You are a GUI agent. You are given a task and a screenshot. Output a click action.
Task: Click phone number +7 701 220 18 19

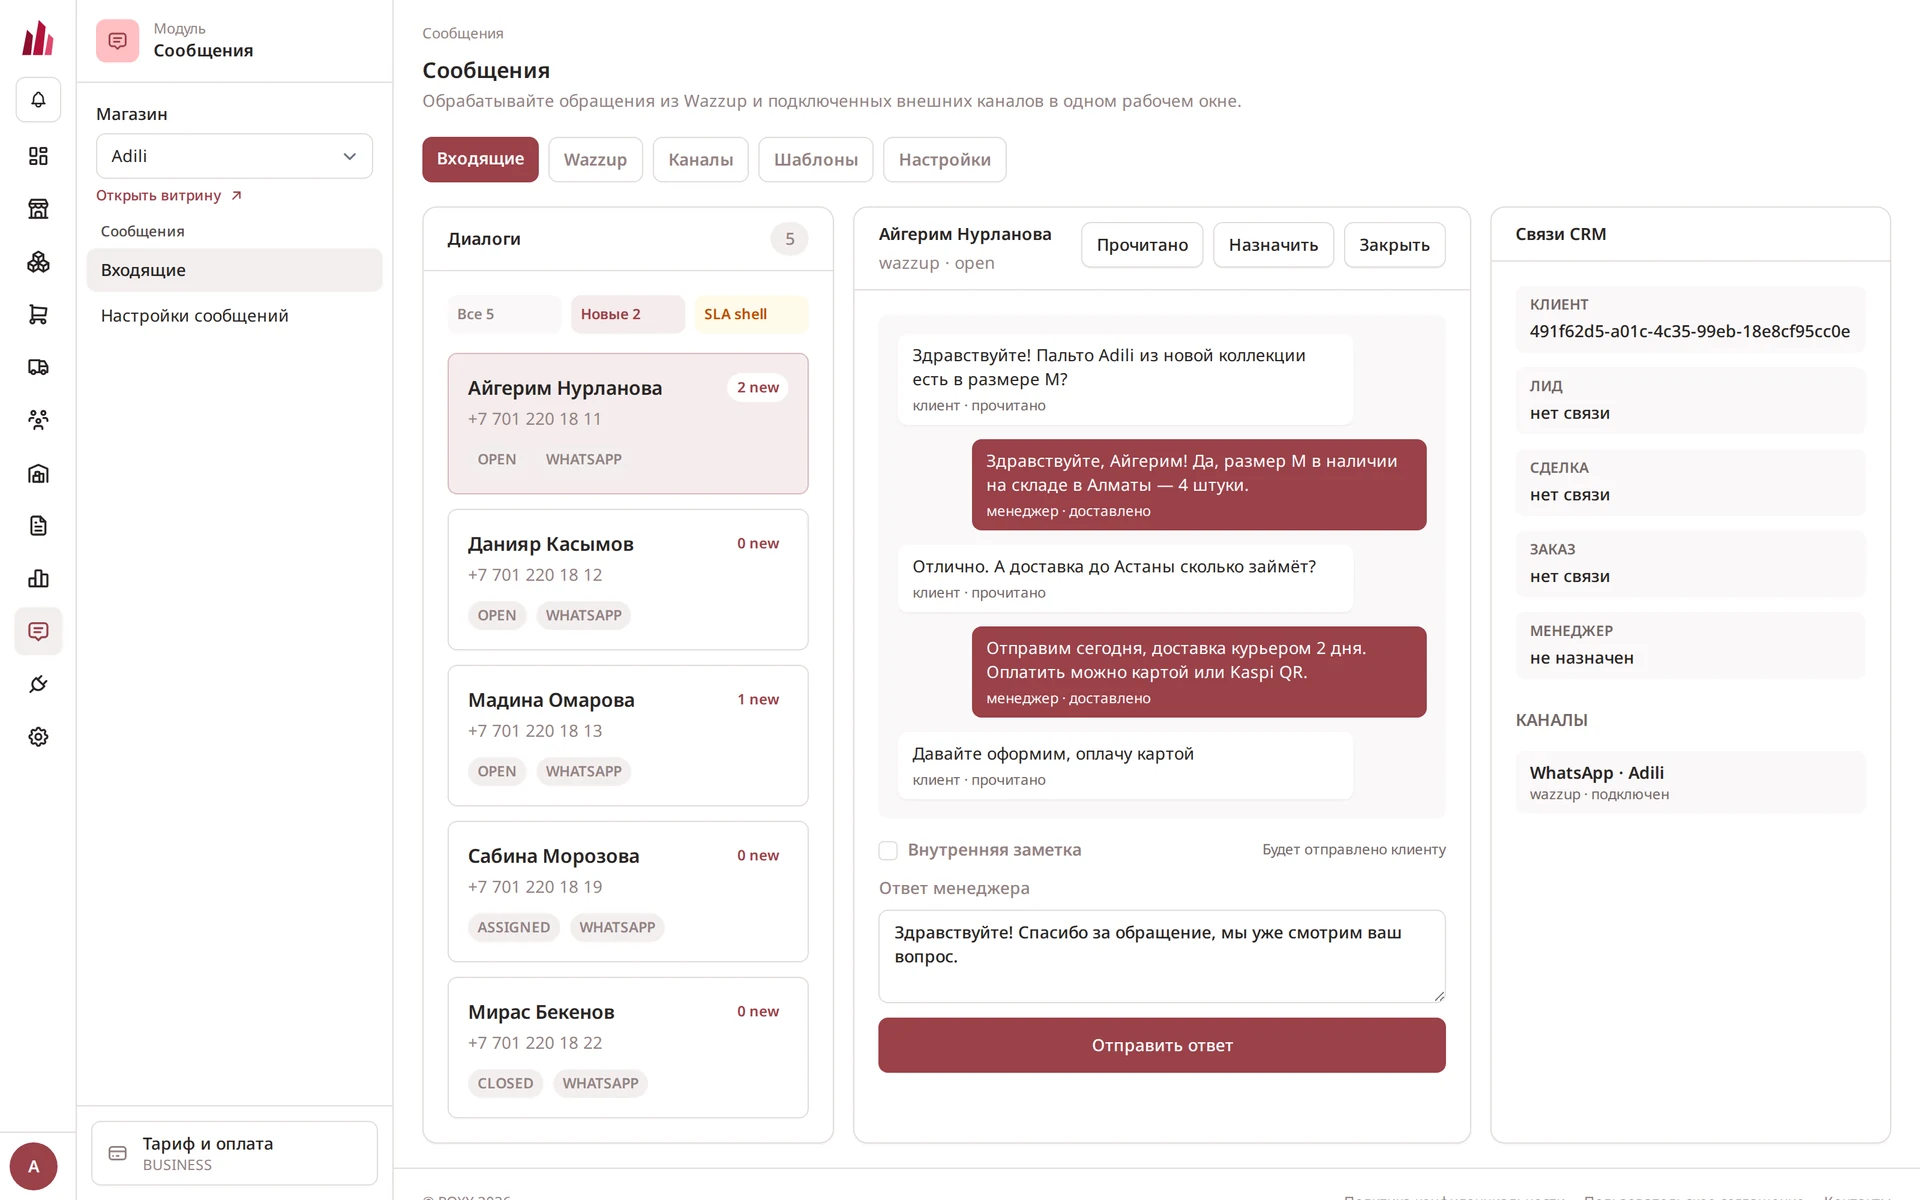click(x=535, y=887)
